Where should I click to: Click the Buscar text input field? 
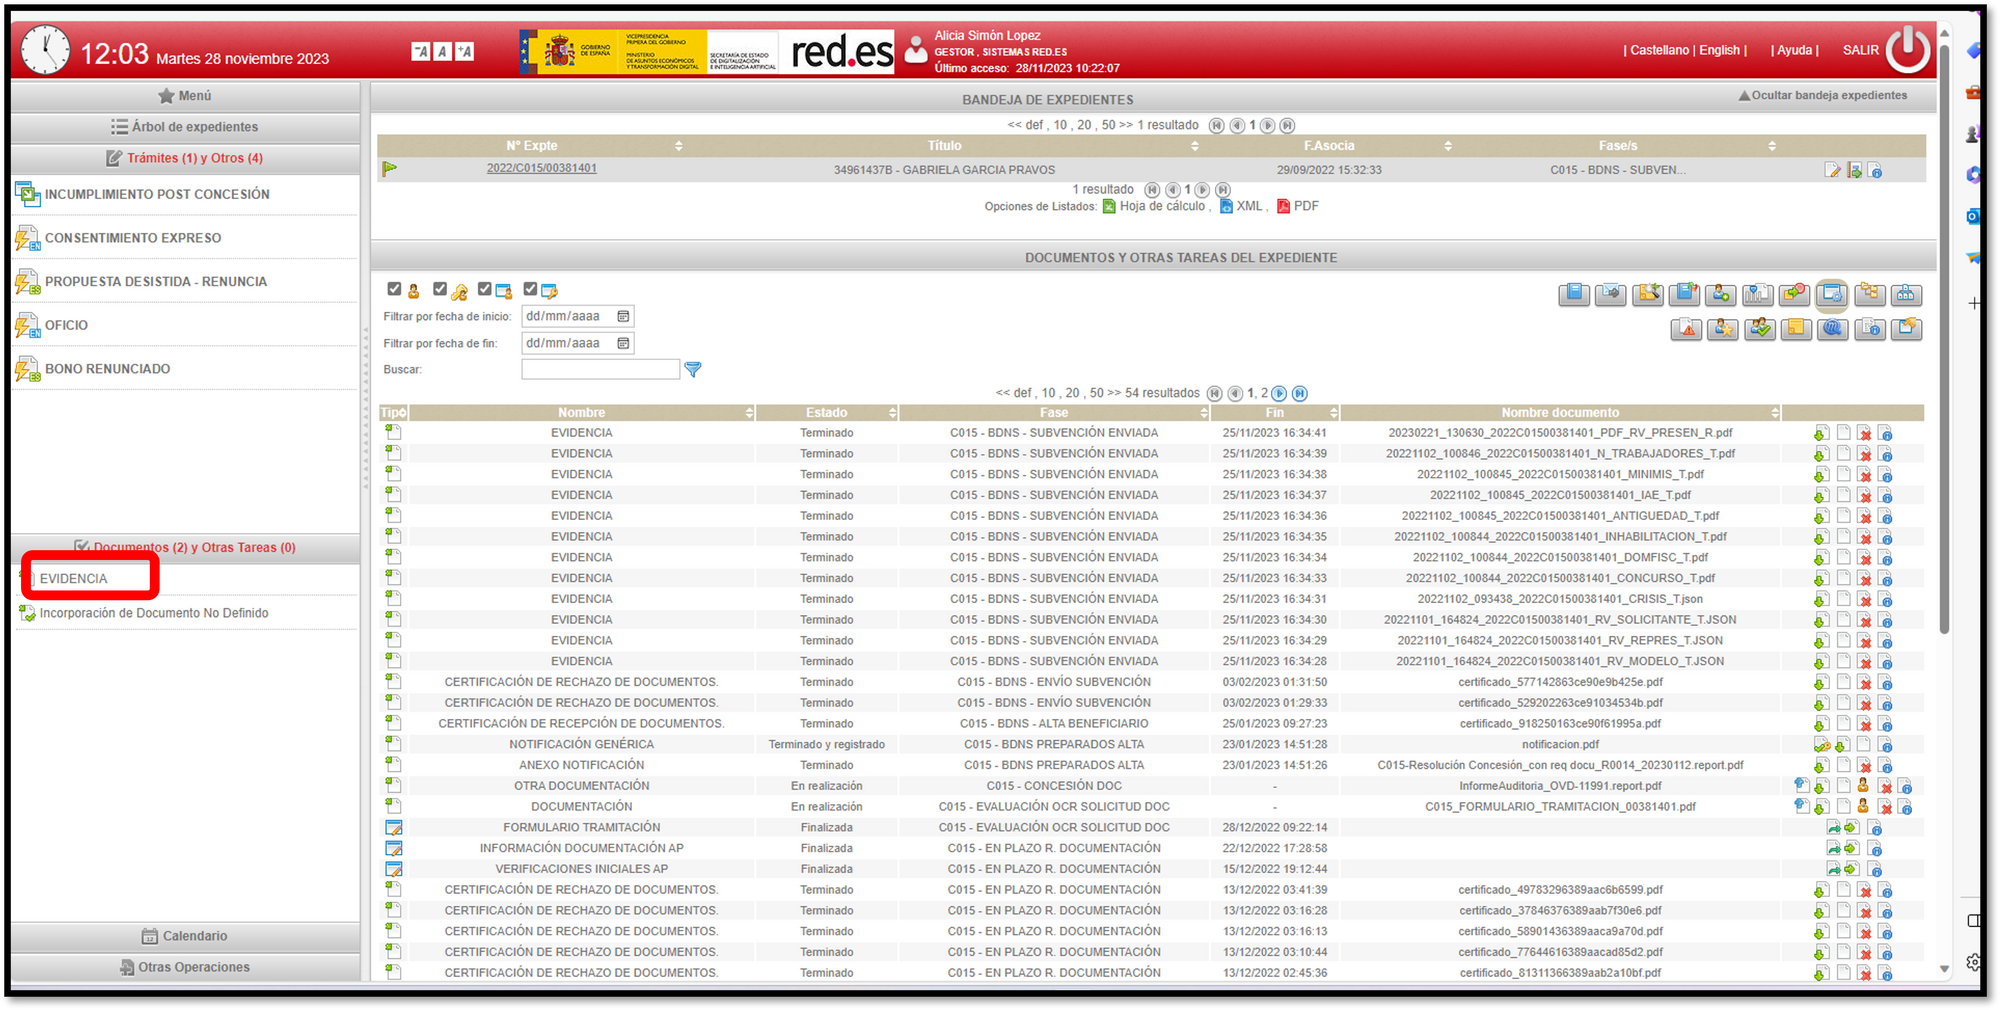pos(600,370)
